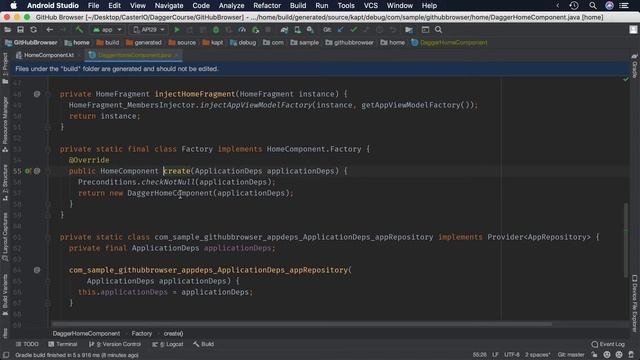Open the VCS menu
Screen dimensions: 640x360
pos(371,6)
